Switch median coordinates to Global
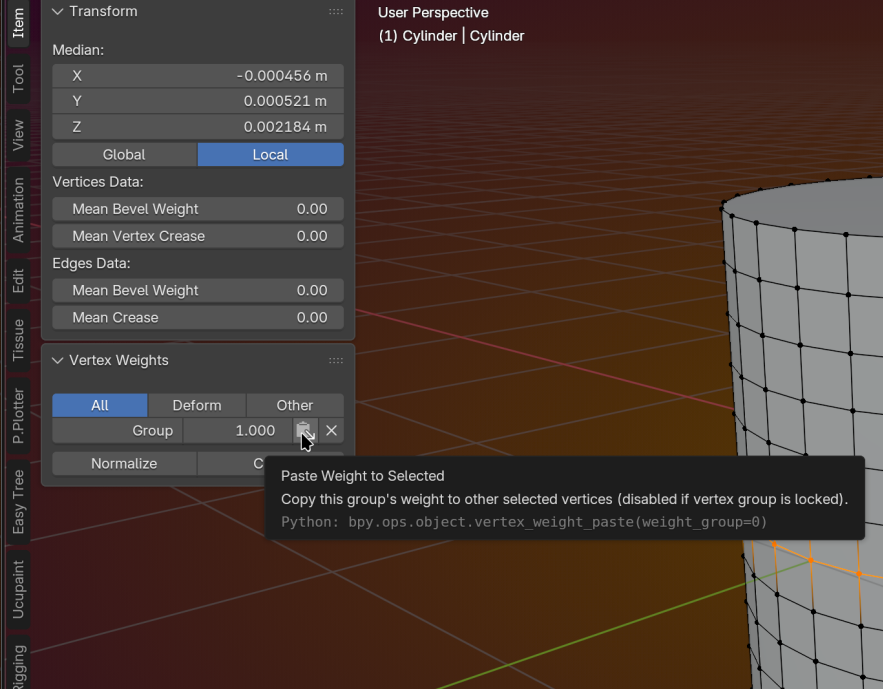 pos(124,154)
